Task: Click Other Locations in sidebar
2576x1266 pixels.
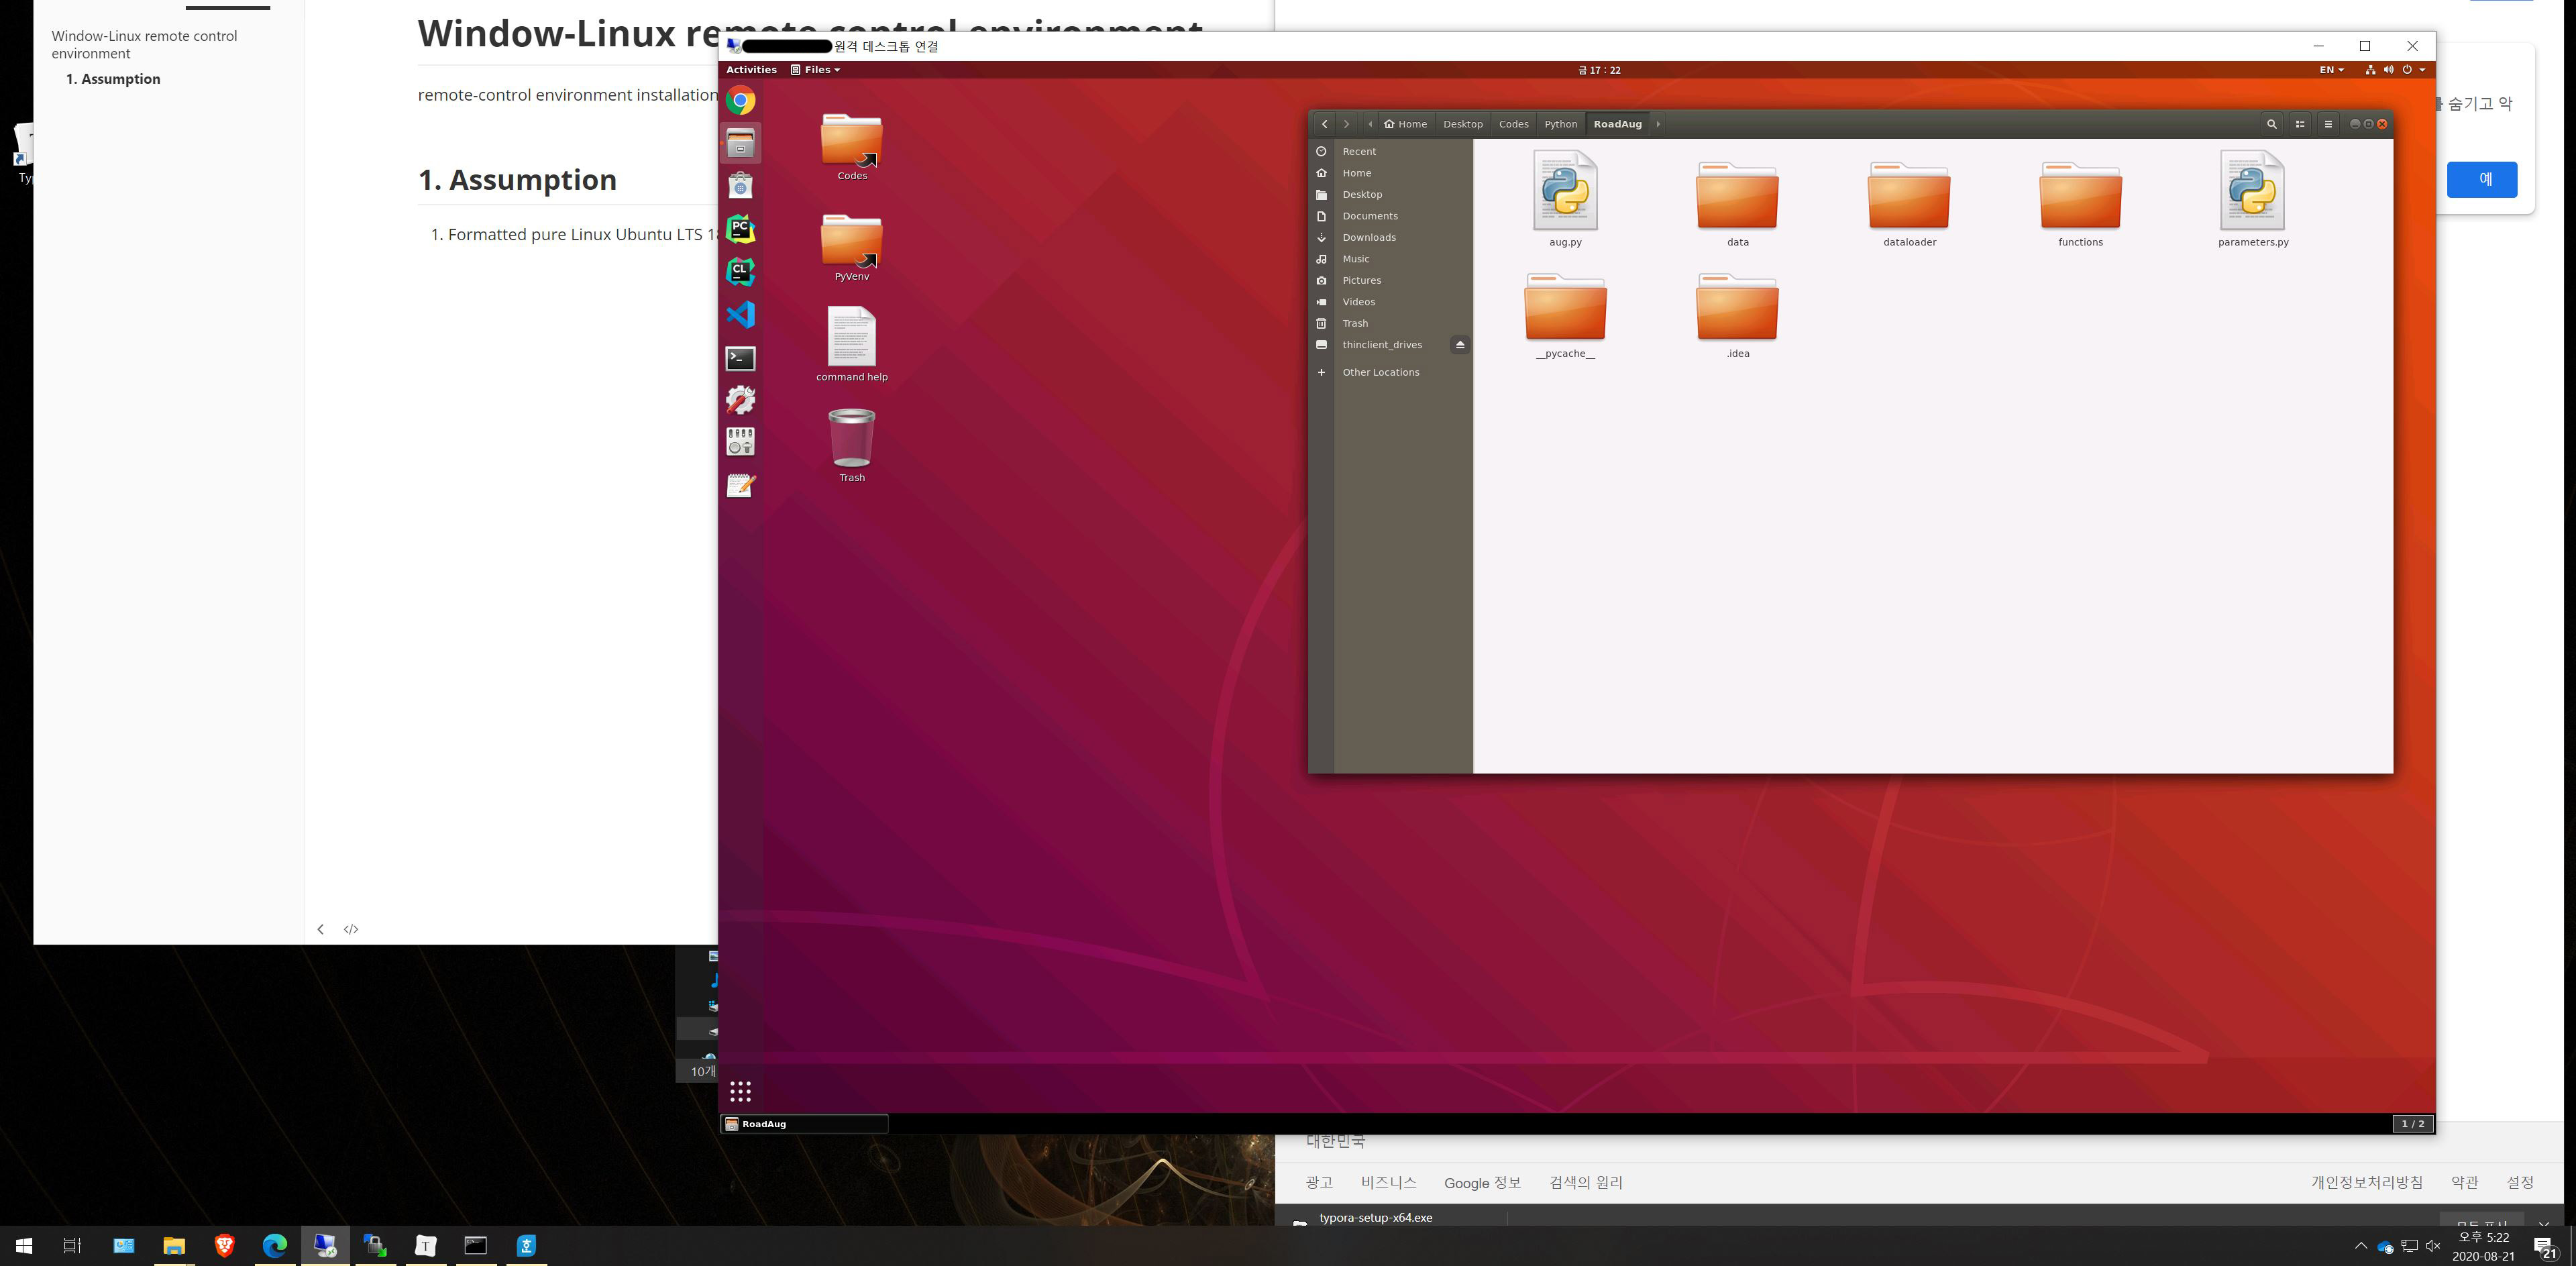Action: pos(1380,372)
